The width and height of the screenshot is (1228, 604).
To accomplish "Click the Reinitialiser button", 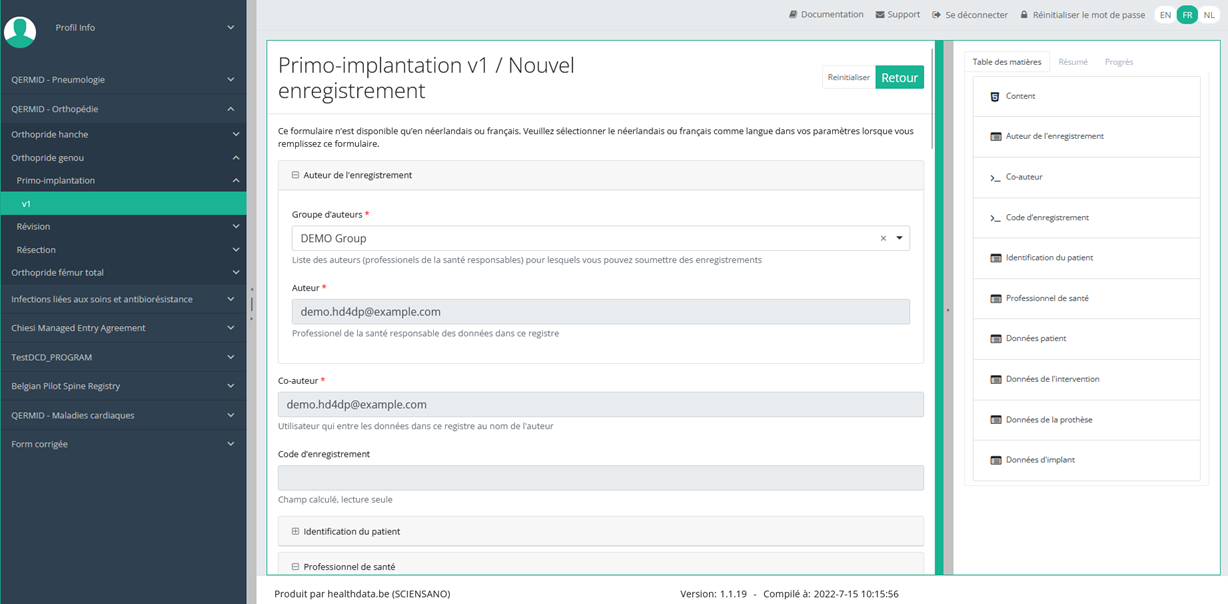I will [x=848, y=78].
